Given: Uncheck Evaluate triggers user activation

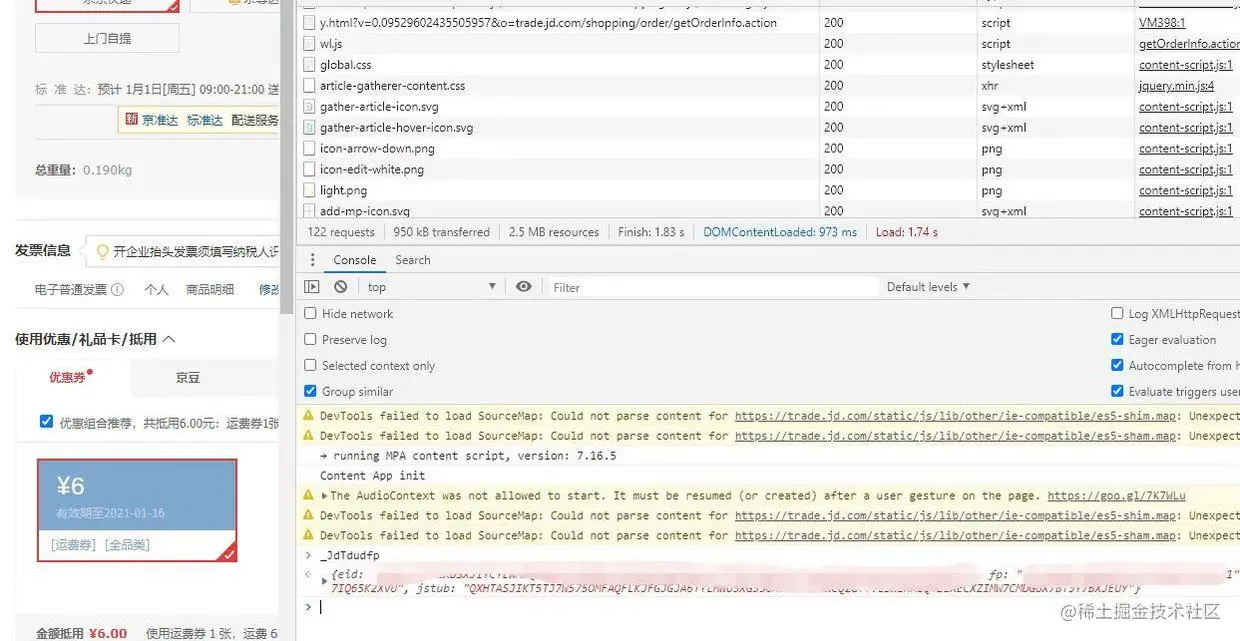Looking at the screenshot, I should coord(1118,392).
